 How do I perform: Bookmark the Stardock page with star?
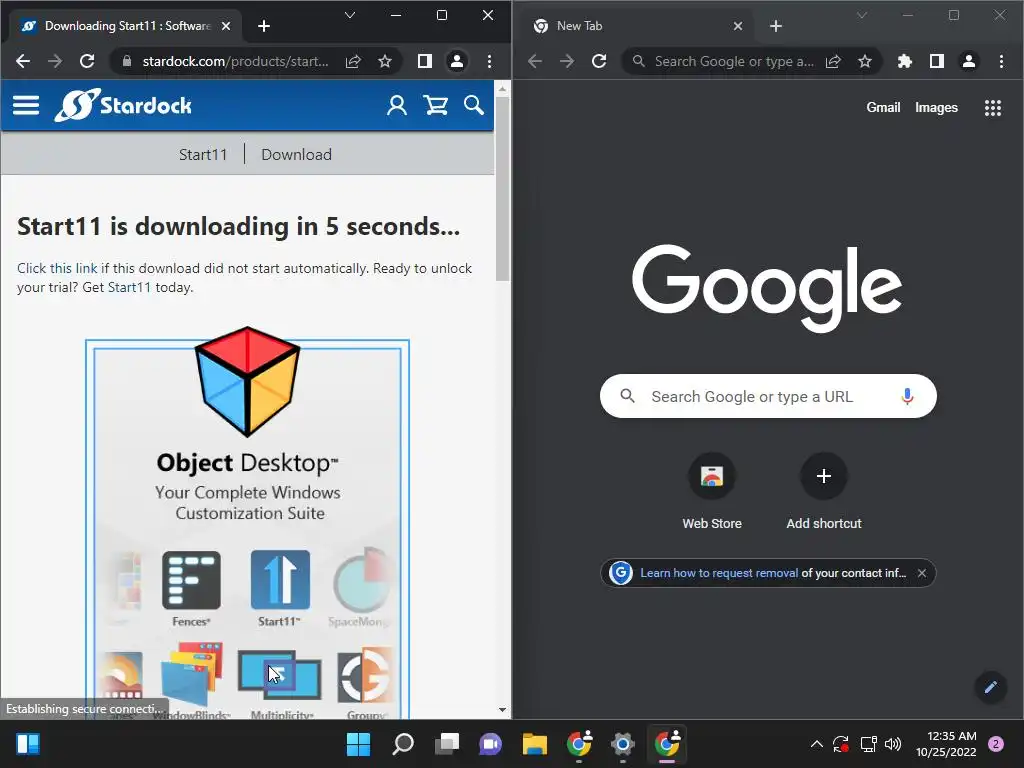click(385, 61)
